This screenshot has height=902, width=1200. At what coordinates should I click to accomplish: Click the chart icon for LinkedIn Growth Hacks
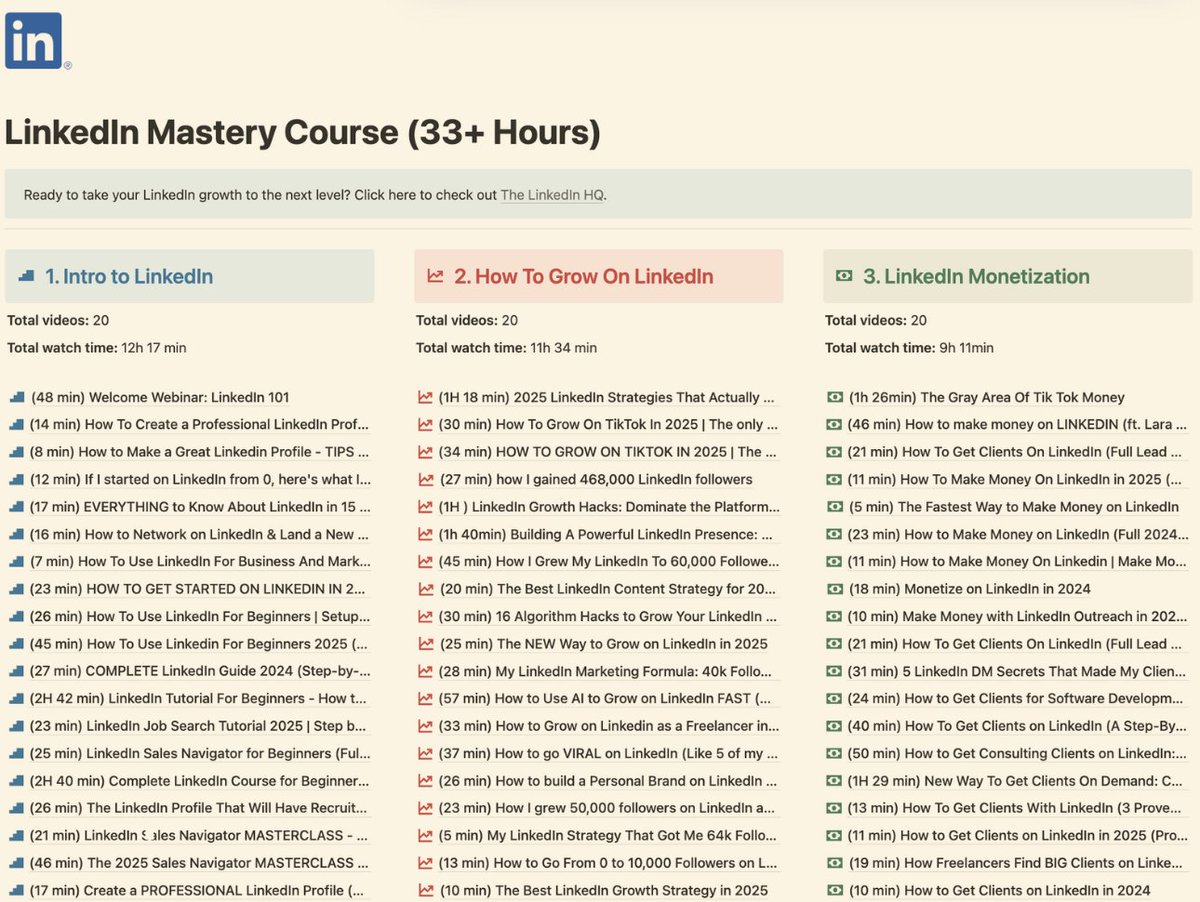(425, 507)
